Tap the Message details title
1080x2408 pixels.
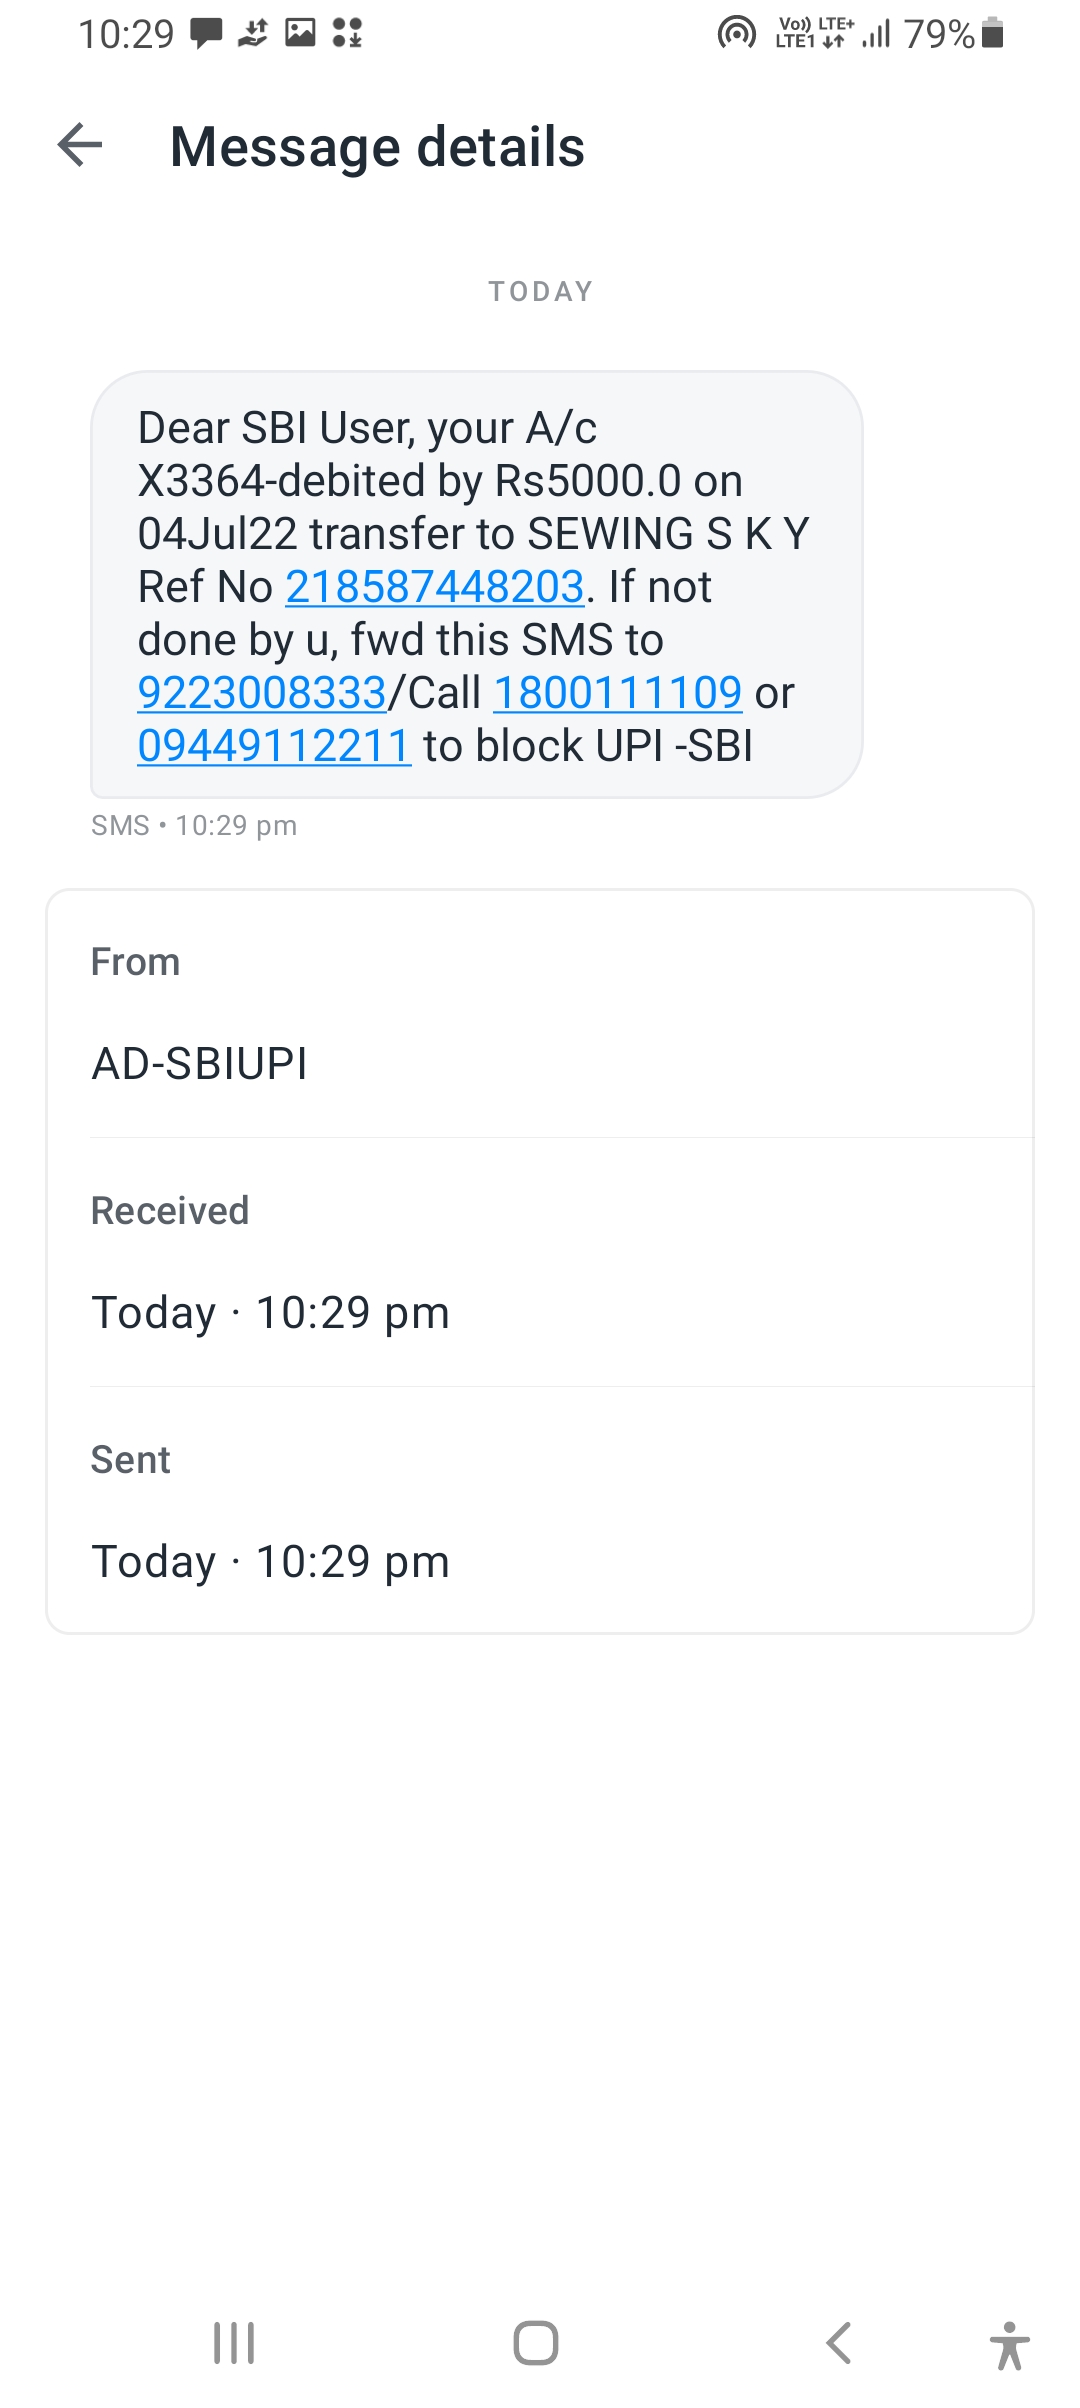[x=377, y=147]
